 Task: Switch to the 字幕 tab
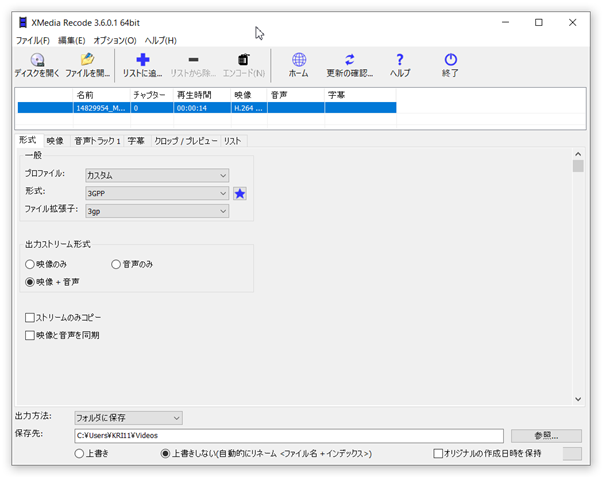coord(136,141)
